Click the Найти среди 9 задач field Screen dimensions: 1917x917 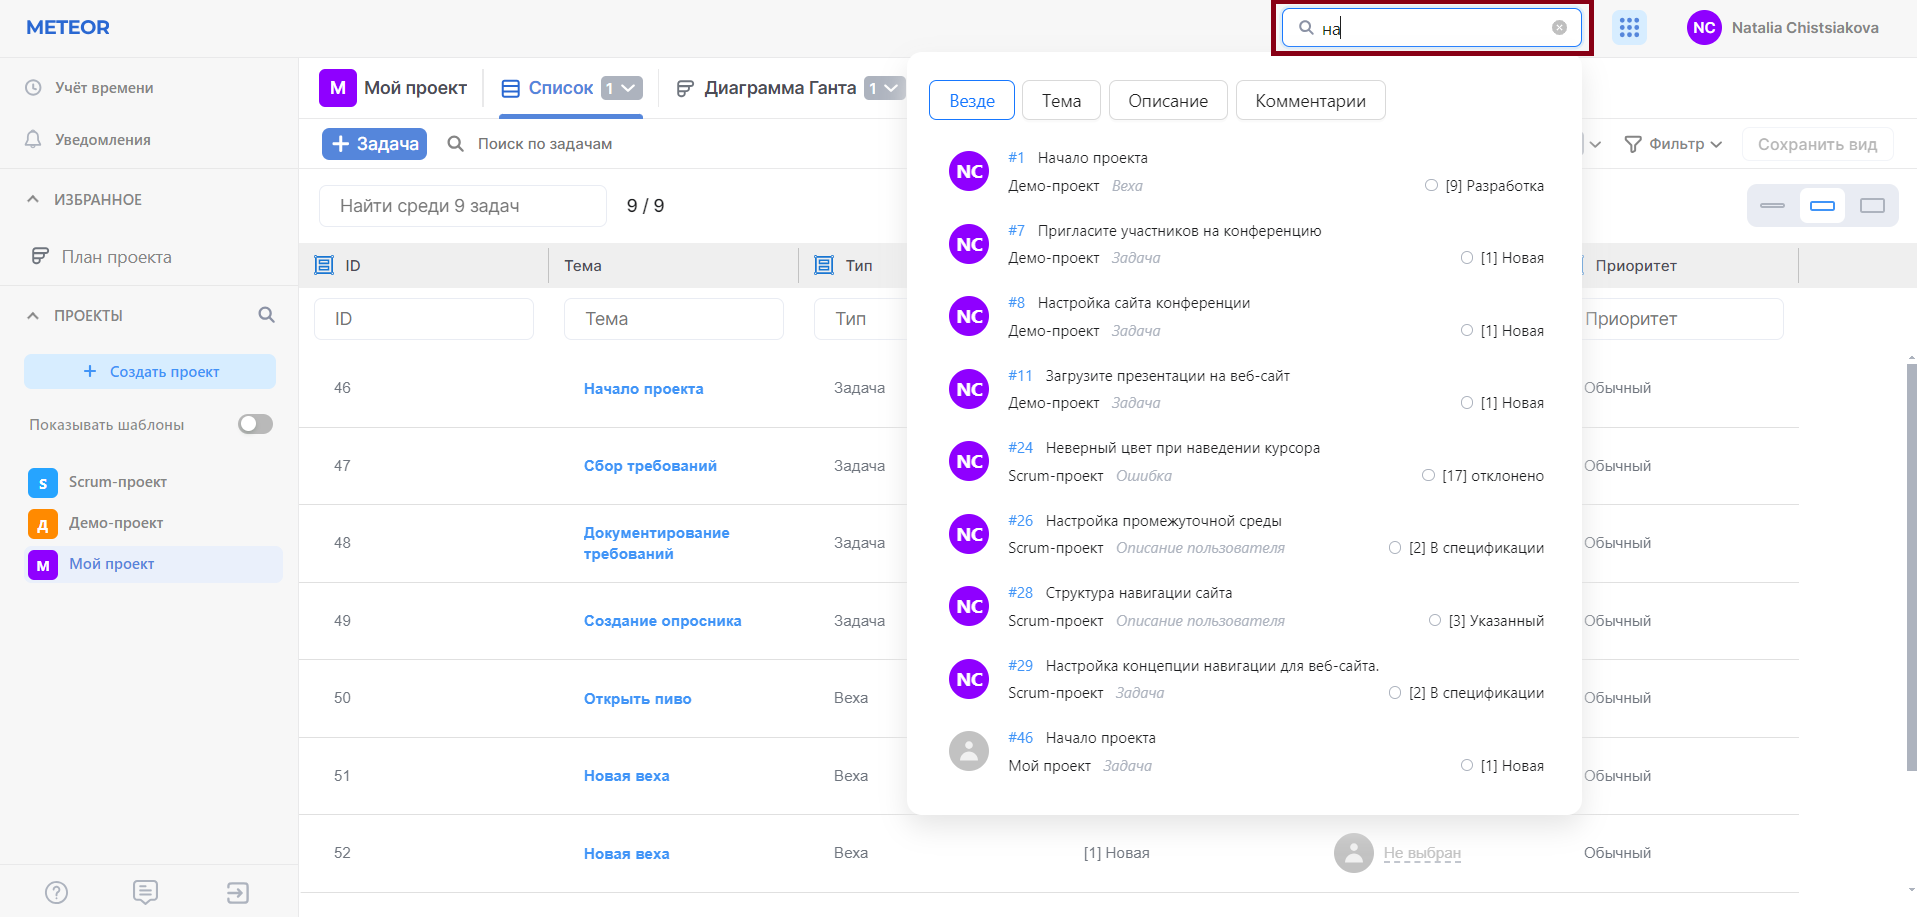pyautogui.click(x=463, y=206)
